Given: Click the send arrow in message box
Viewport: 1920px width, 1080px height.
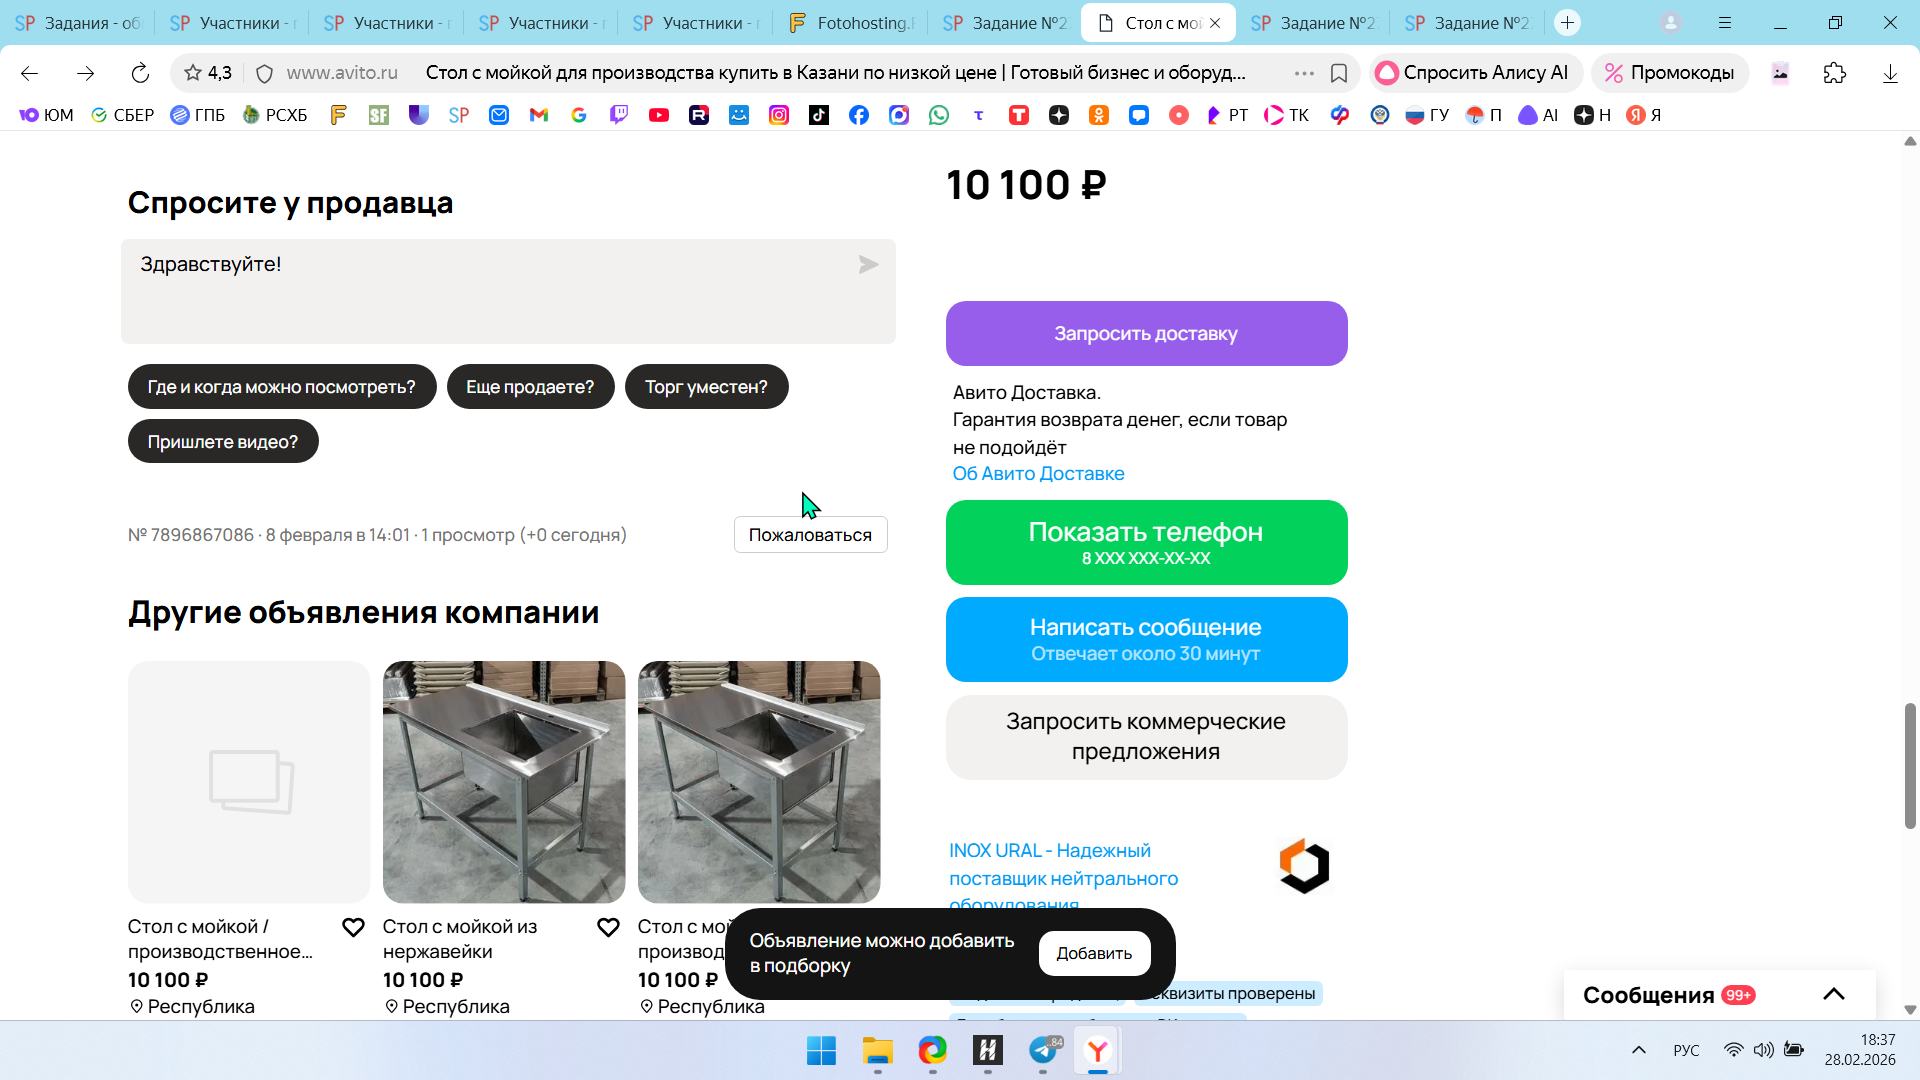Looking at the screenshot, I should tap(867, 265).
